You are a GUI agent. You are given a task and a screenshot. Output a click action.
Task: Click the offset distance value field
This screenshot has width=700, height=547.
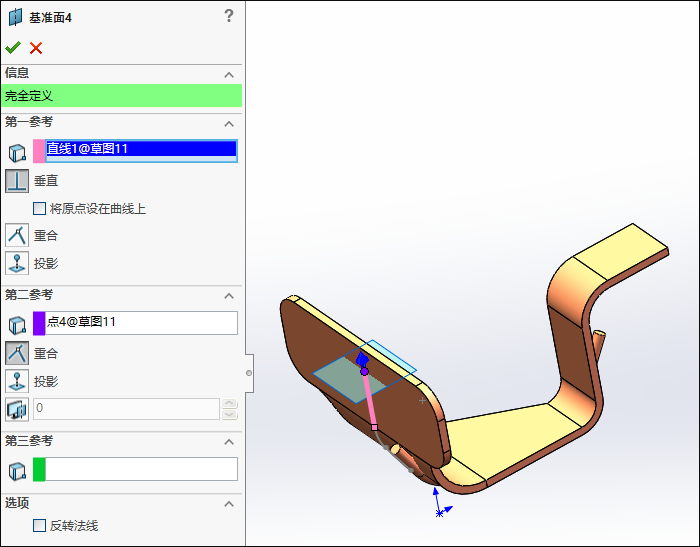tap(126, 409)
